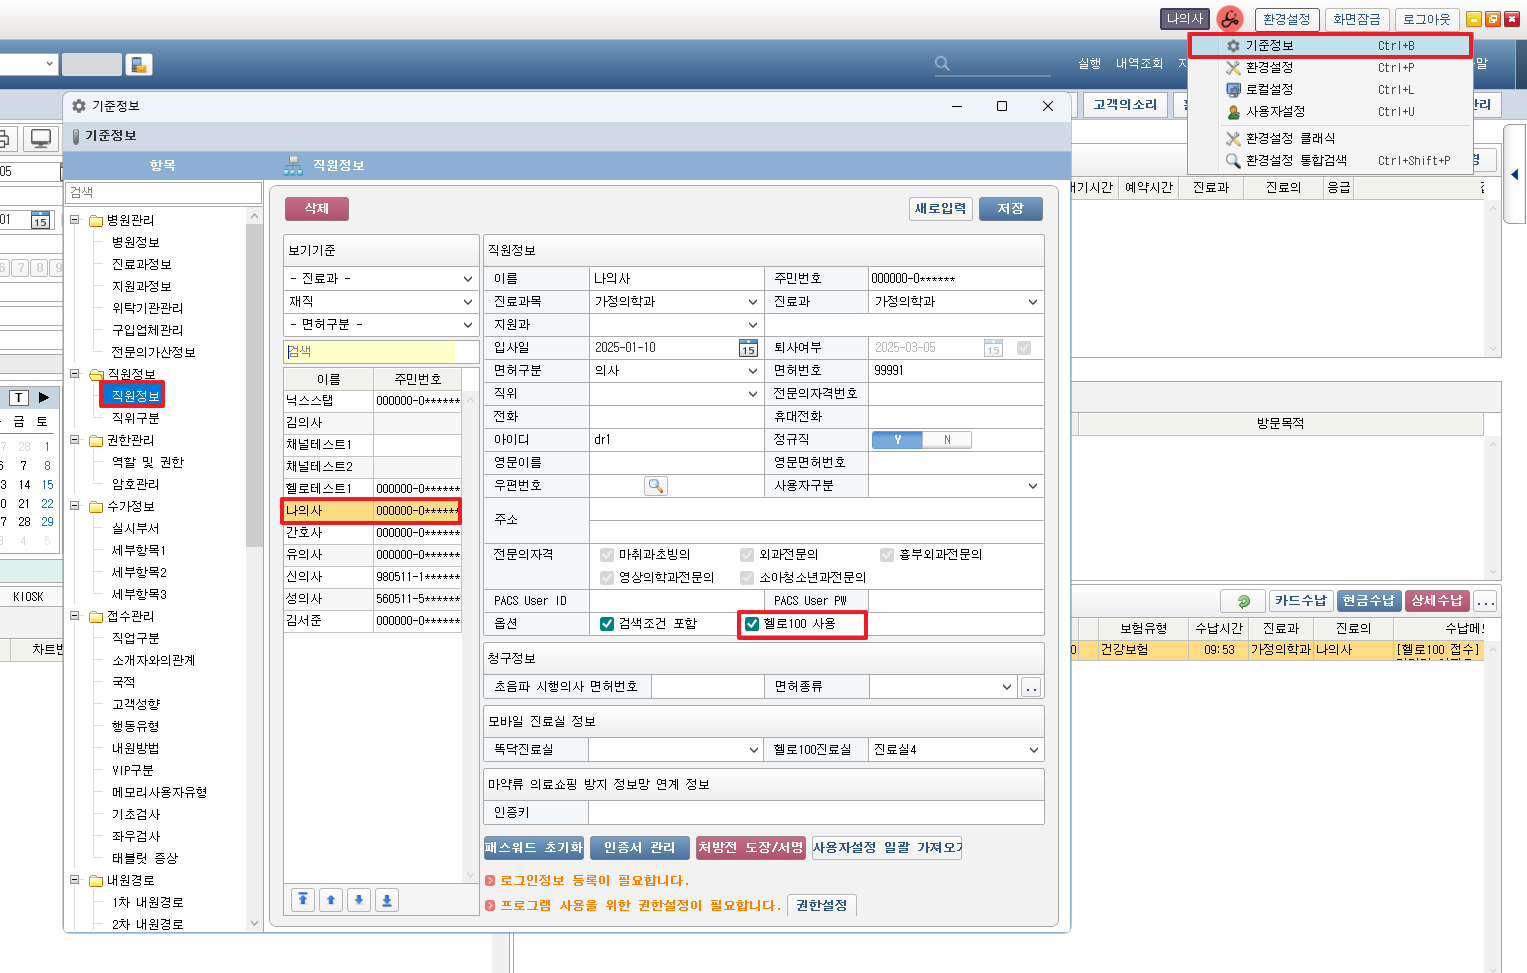Click the move-up arrow below staff list
The height and width of the screenshot is (973, 1527).
(331, 900)
